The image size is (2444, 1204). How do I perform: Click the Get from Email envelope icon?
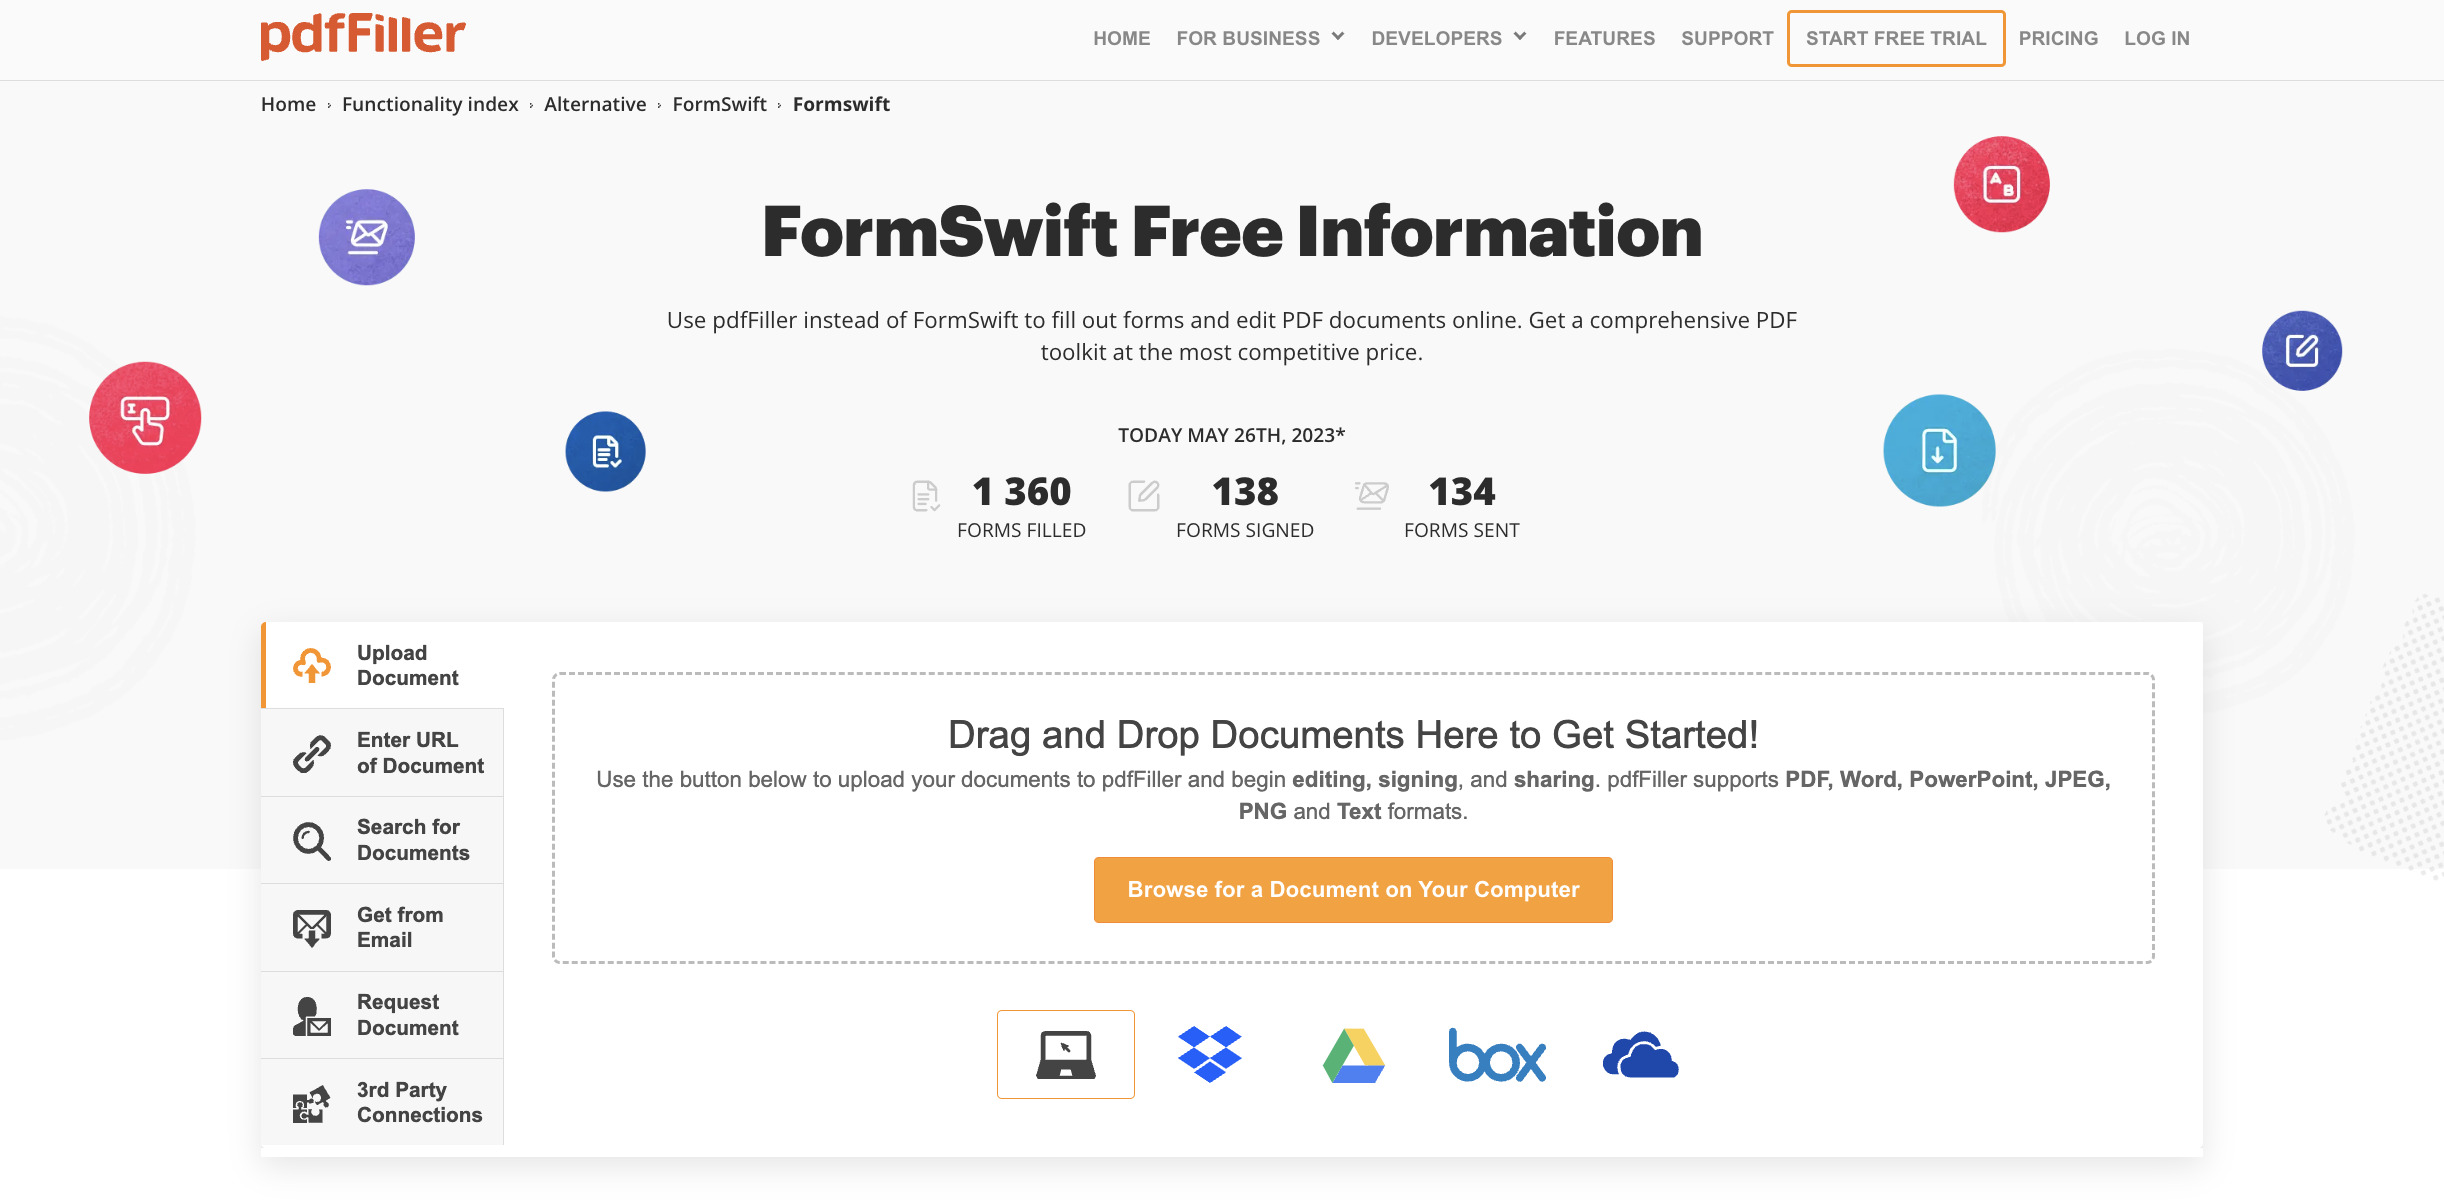(x=311, y=927)
